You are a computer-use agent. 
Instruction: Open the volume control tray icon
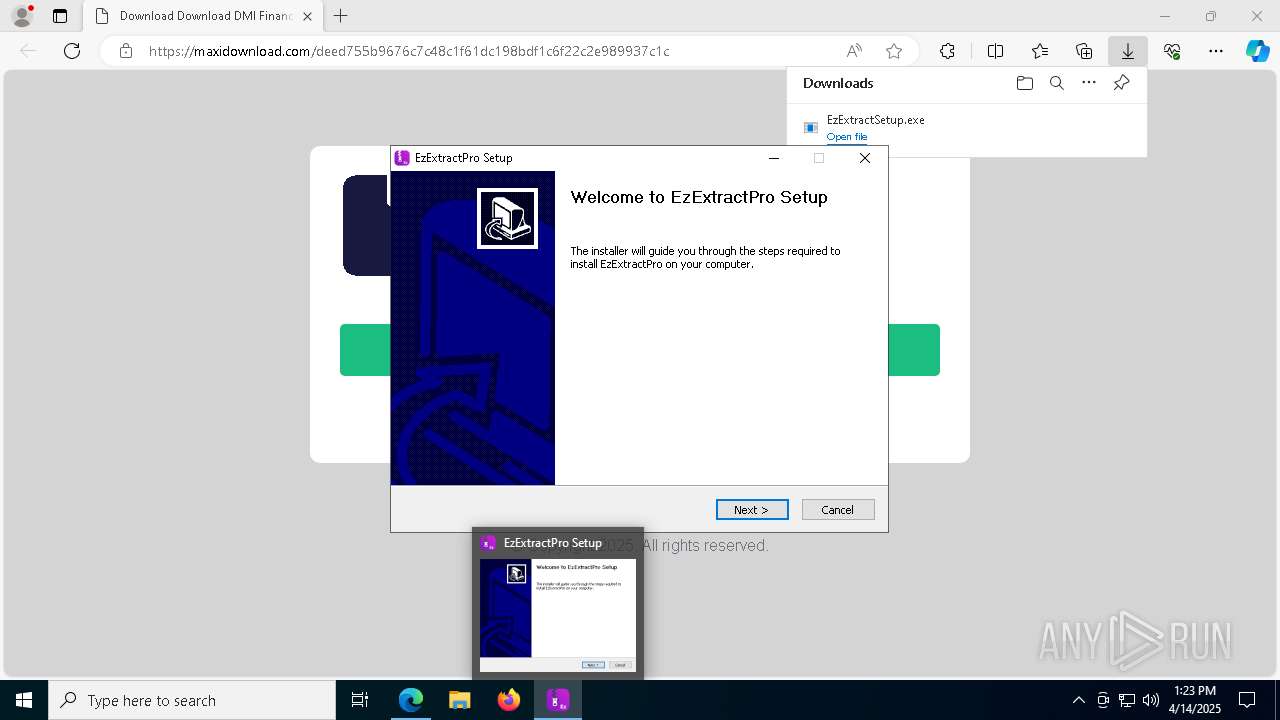(1151, 700)
